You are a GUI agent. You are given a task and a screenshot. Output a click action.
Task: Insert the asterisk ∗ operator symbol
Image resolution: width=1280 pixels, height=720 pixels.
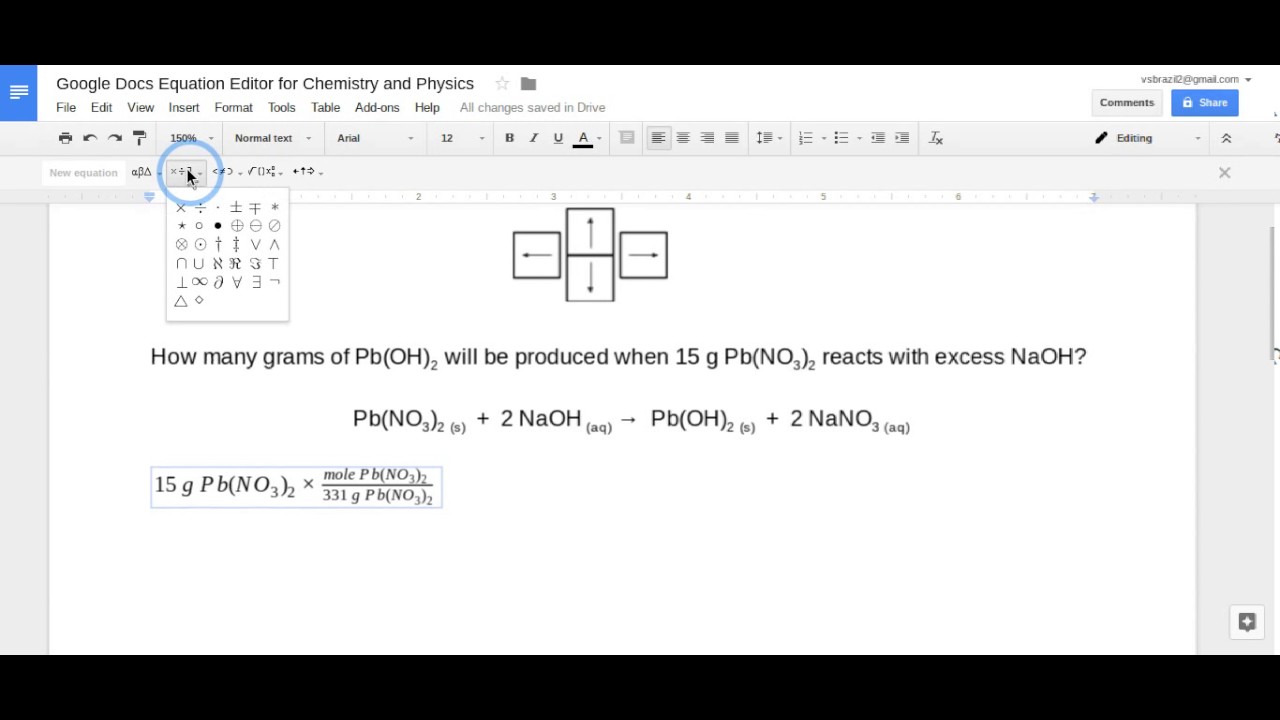click(275, 207)
